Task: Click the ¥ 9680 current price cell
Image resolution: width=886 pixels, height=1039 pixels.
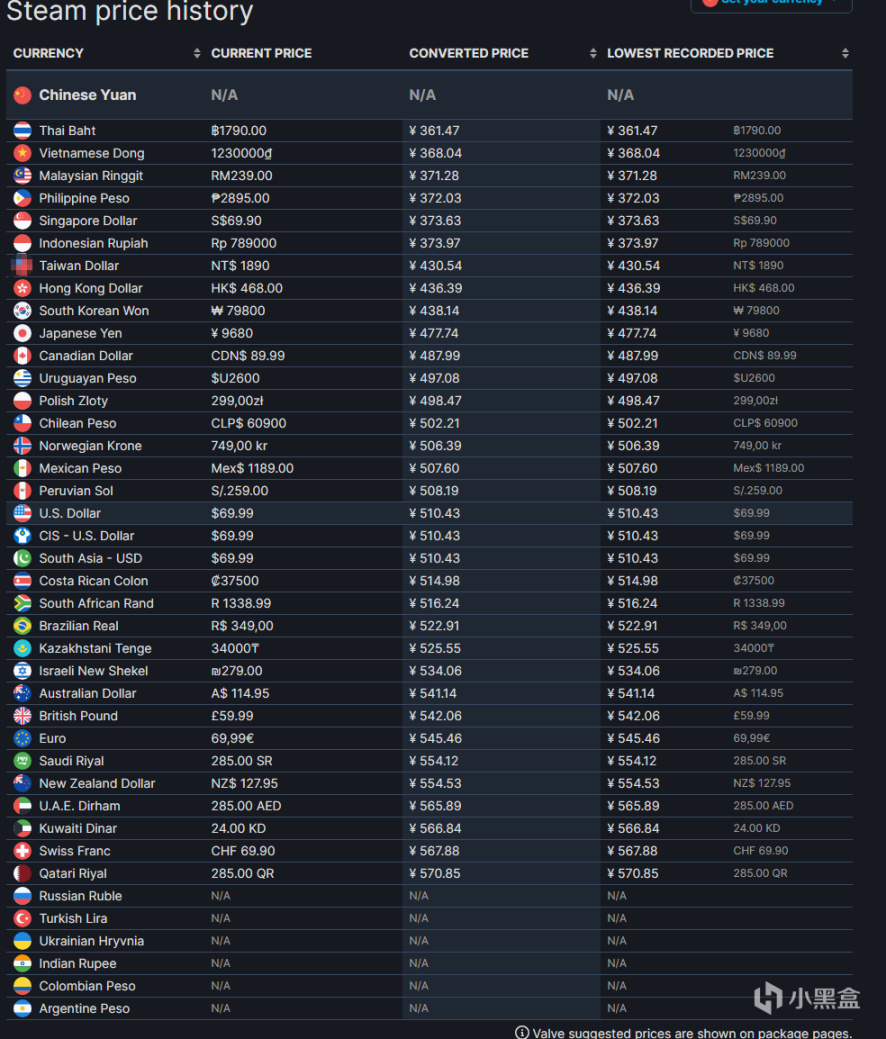Action: point(232,333)
